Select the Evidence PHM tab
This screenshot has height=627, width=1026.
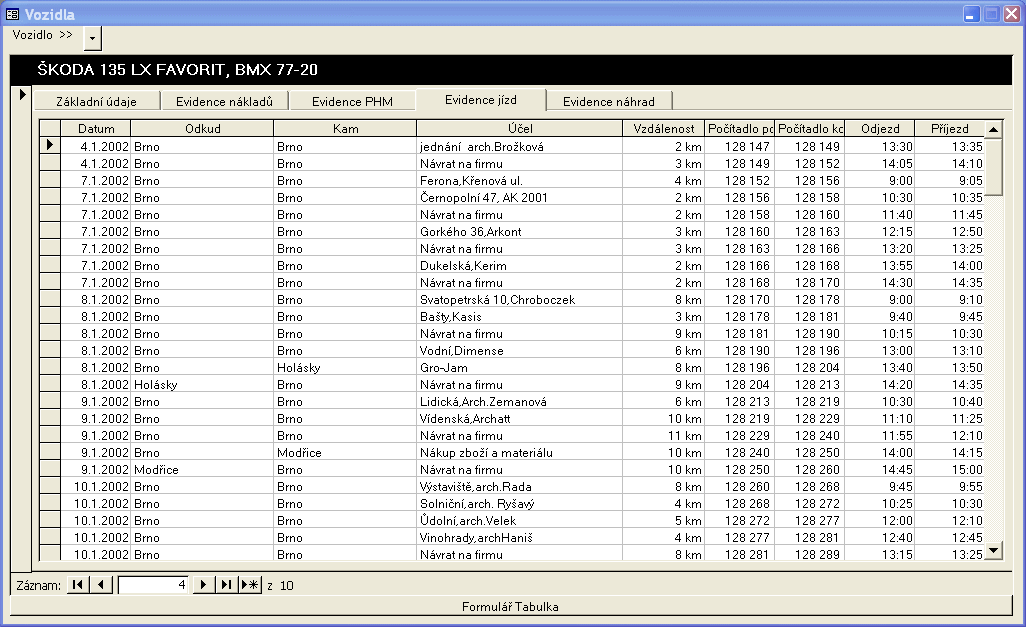pyautogui.click(x=352, y=101)
